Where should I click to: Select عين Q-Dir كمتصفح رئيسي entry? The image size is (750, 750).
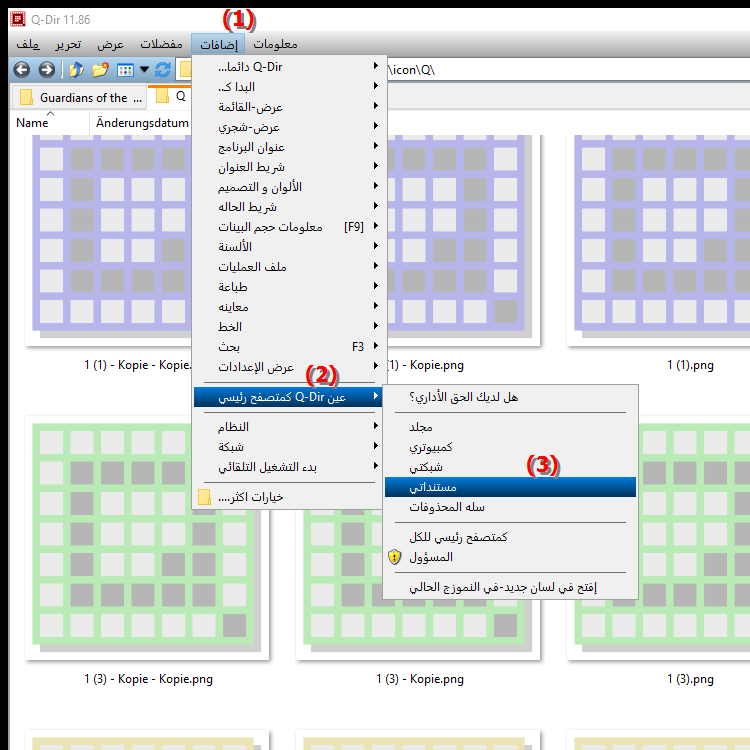(288, 397)
